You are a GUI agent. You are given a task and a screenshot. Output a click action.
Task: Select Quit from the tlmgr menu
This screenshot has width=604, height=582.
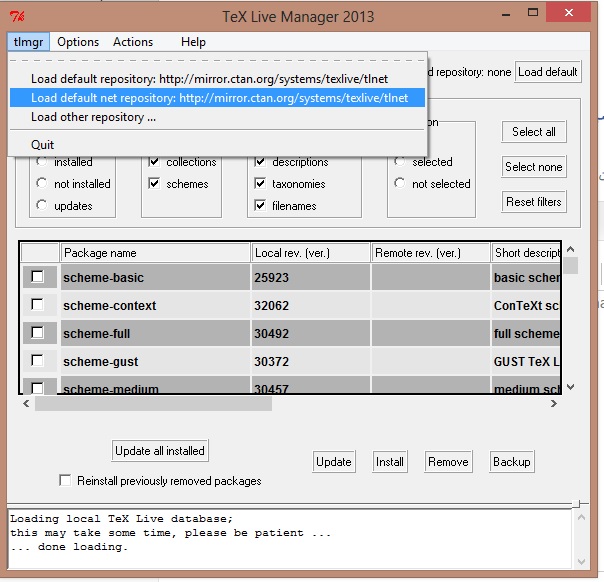click(x=218, y=145)
